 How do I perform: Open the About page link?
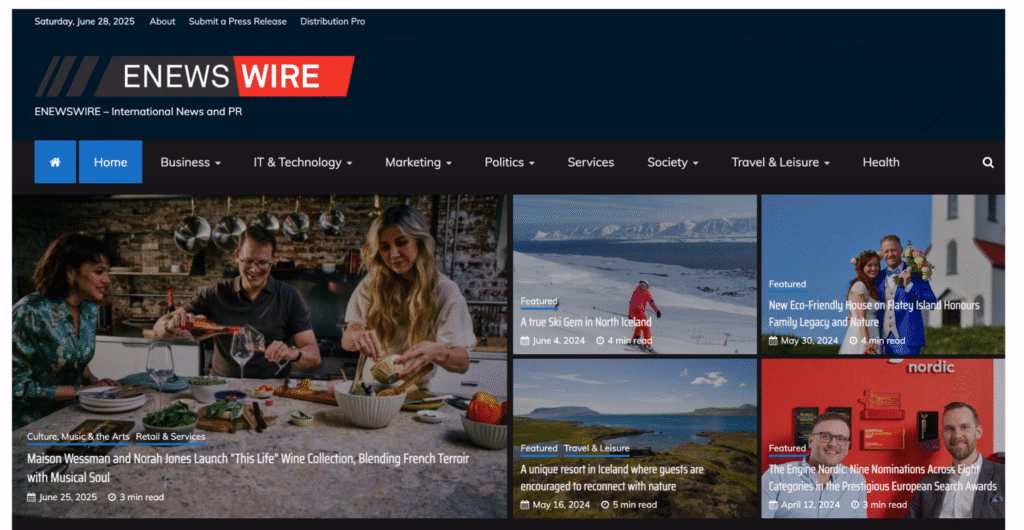pyautogui.click(x=162, y=21)
